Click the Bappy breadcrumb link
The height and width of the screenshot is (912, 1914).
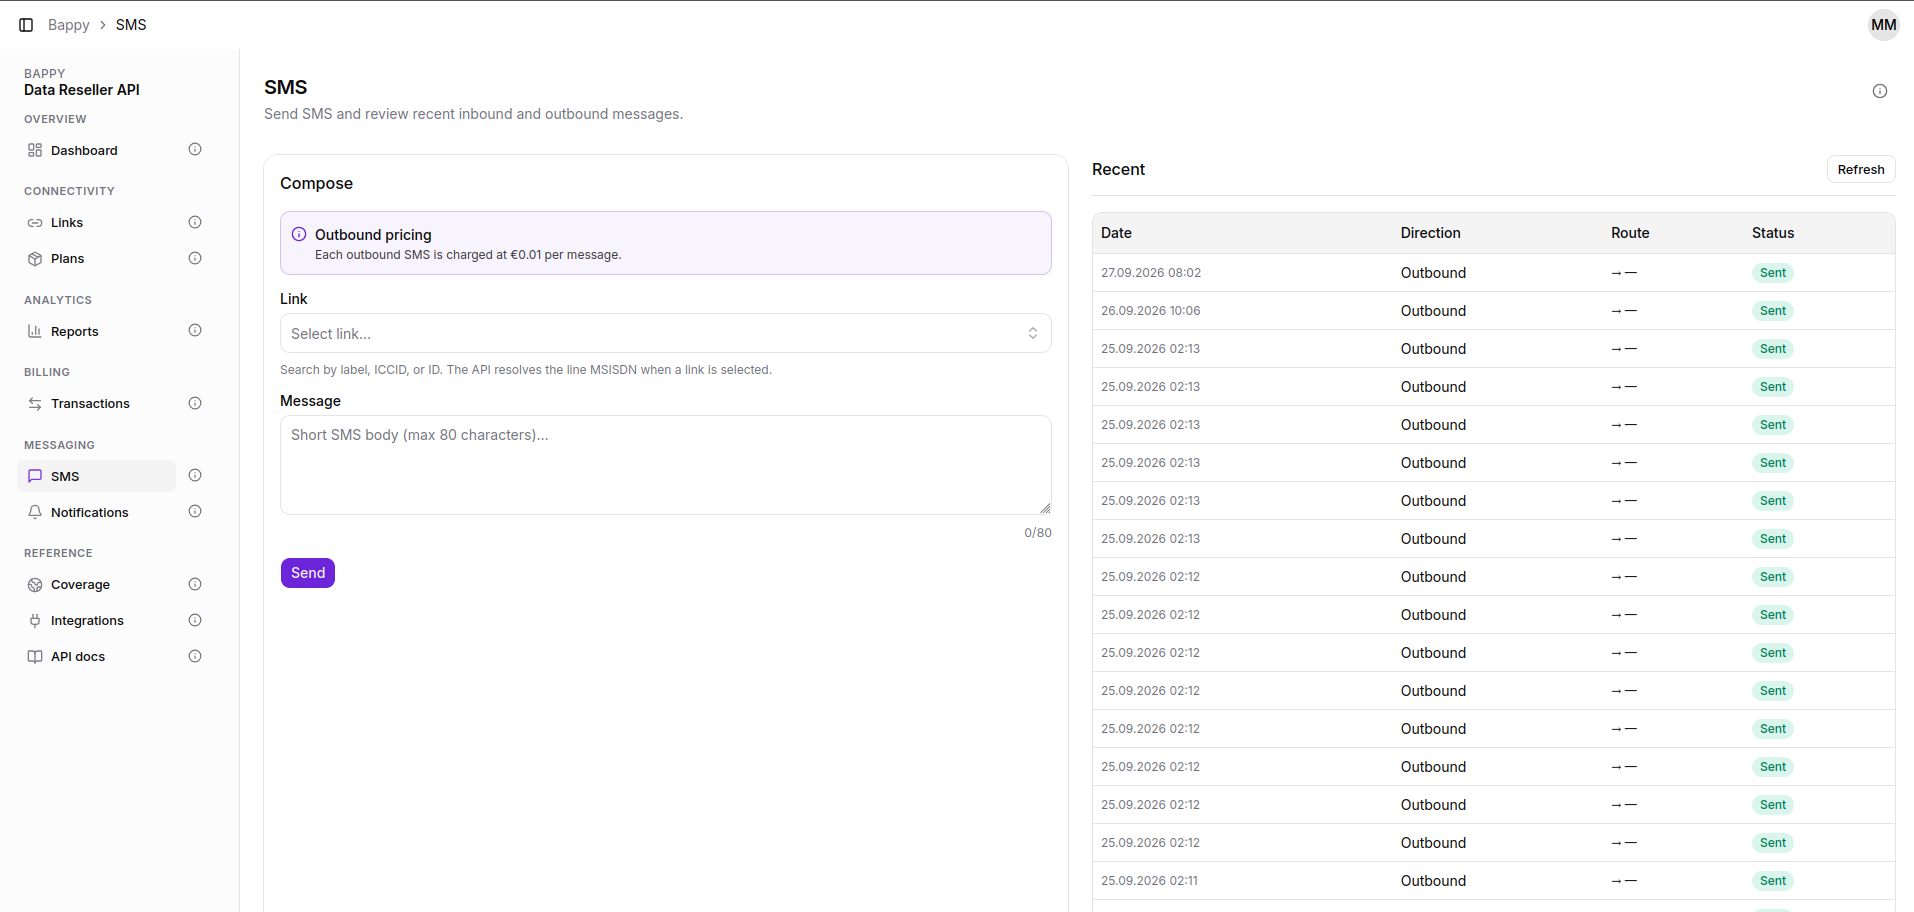coord(69,25)
